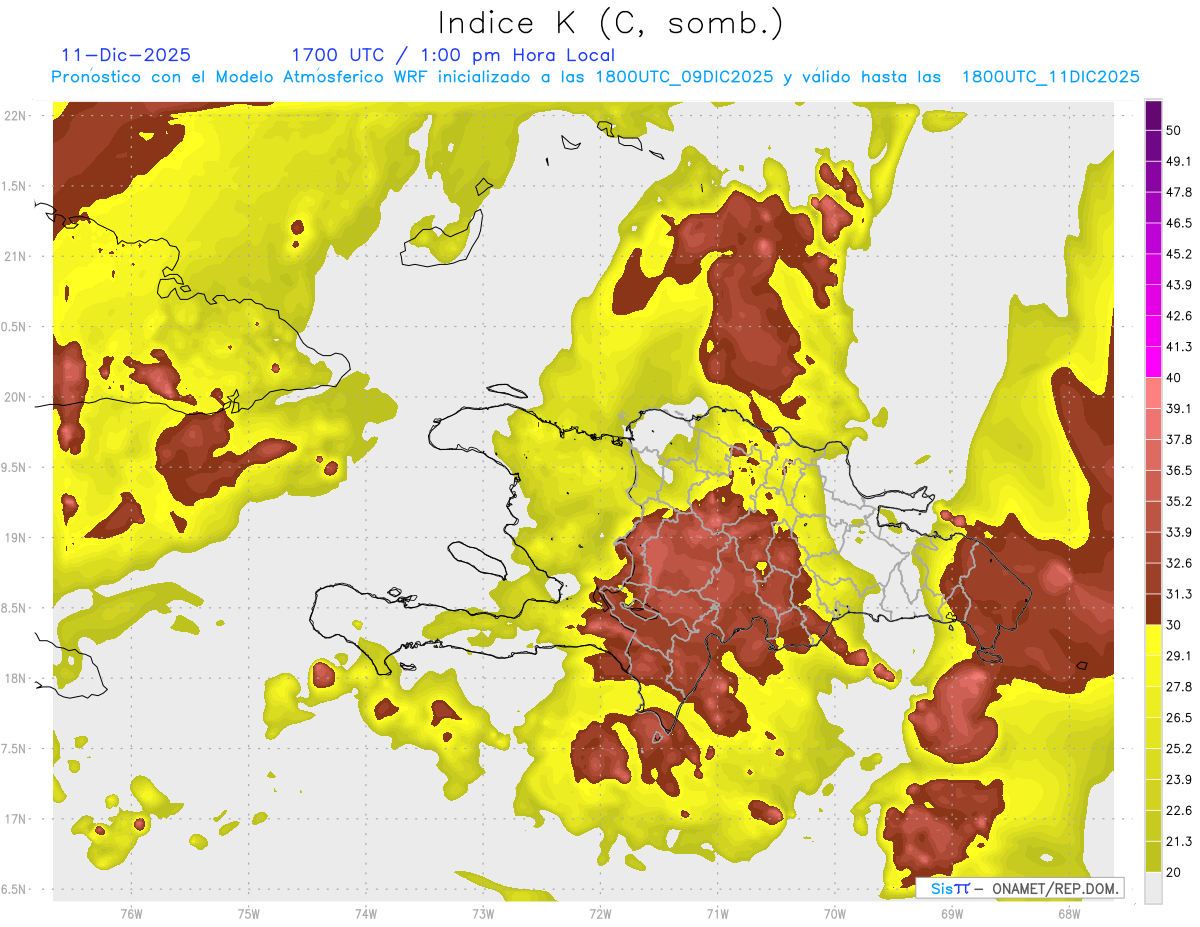Click the 'Modelo Atmosferico WRF' forecast description line
Screen dimensions: 1200x927
(596, 76)
